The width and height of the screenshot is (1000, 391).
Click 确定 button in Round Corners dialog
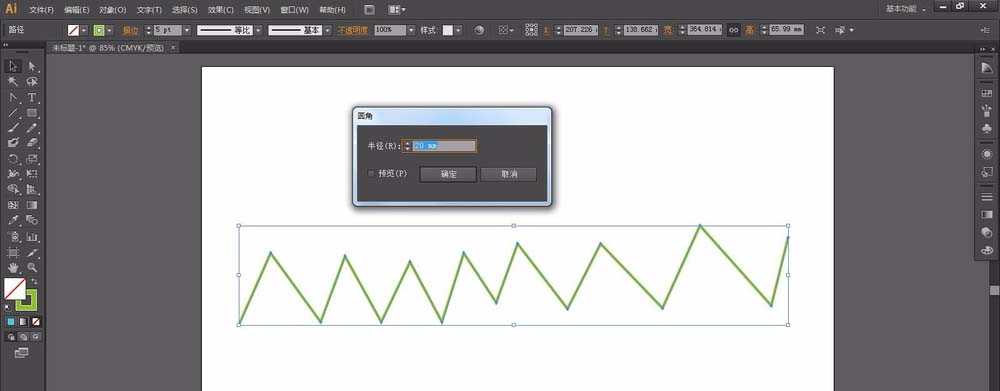pyautogui.click(x=448, y=174)
